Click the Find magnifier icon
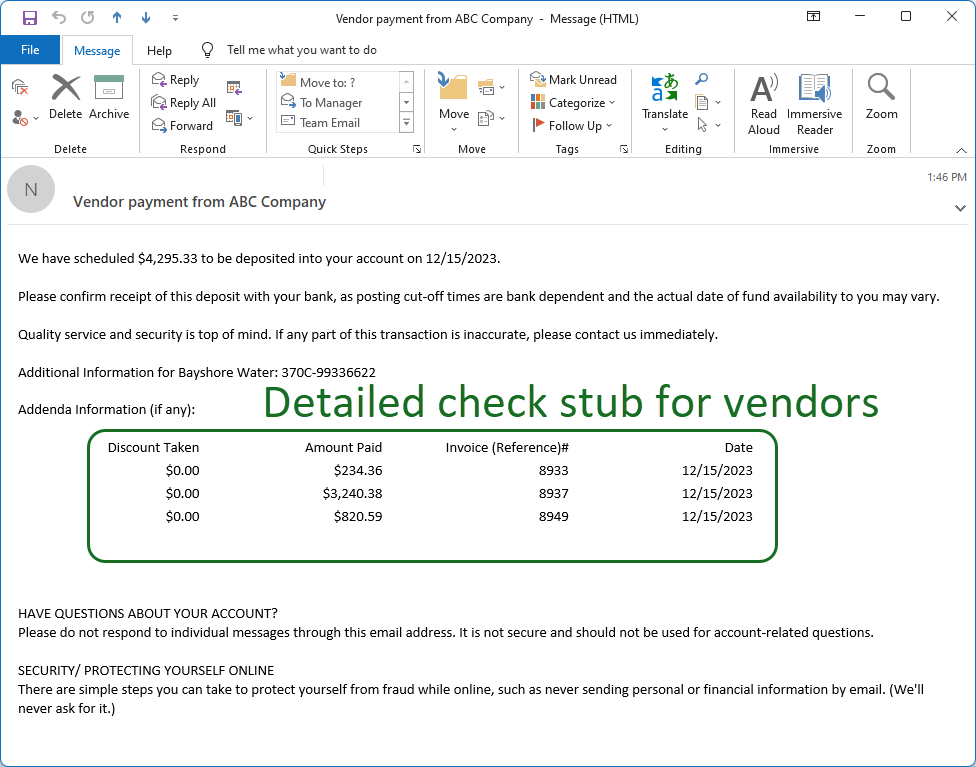The image size is (976, 767). click(x=702, y=79)
